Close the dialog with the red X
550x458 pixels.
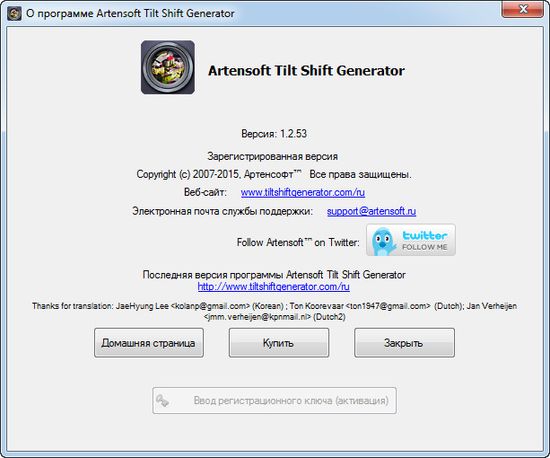pyautogui.click(x=523, y=9)
